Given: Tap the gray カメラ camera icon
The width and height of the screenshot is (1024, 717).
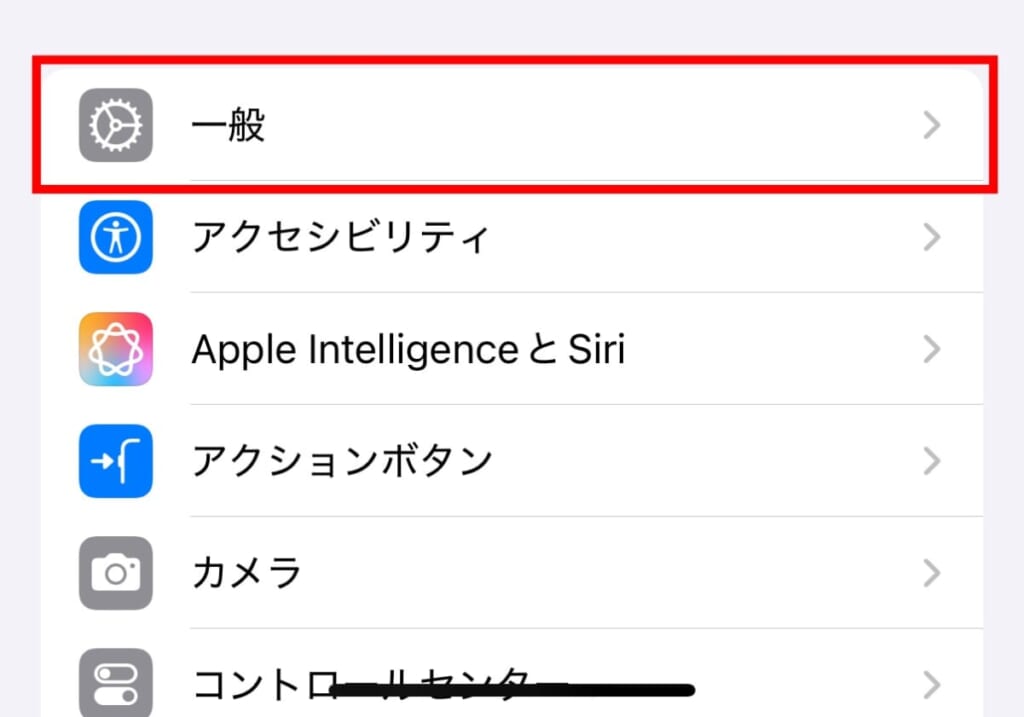Looking at the screenshot, I should pyautogui.click(x=115, y=573).
